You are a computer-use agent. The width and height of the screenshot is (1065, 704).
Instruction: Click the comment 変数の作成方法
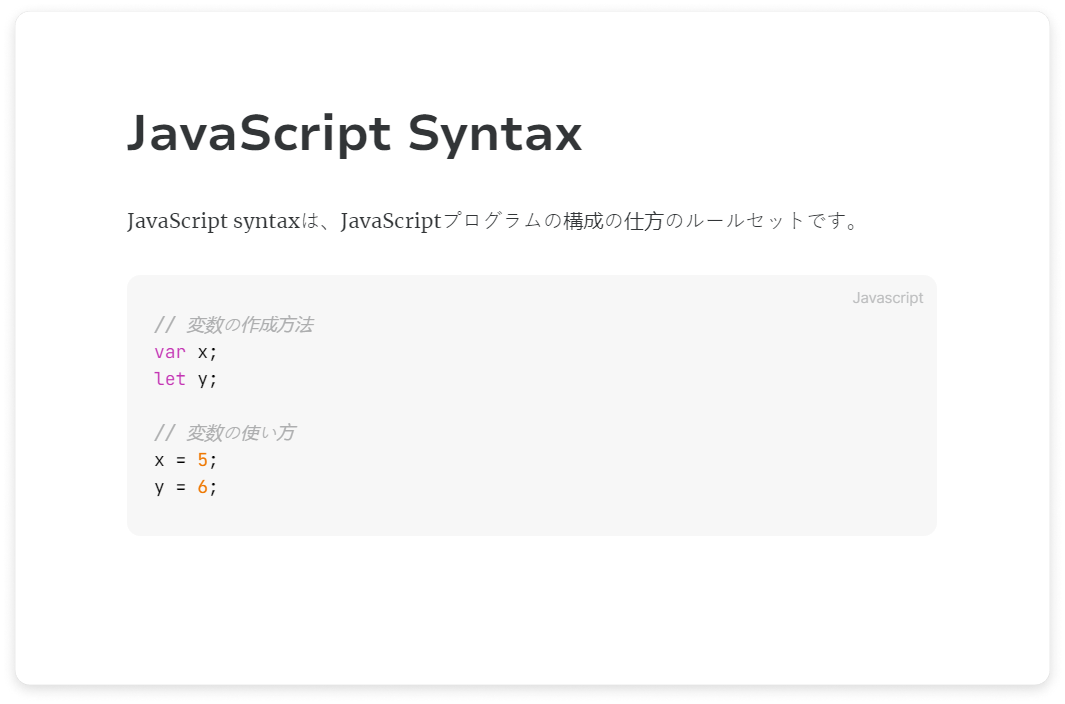234,325
